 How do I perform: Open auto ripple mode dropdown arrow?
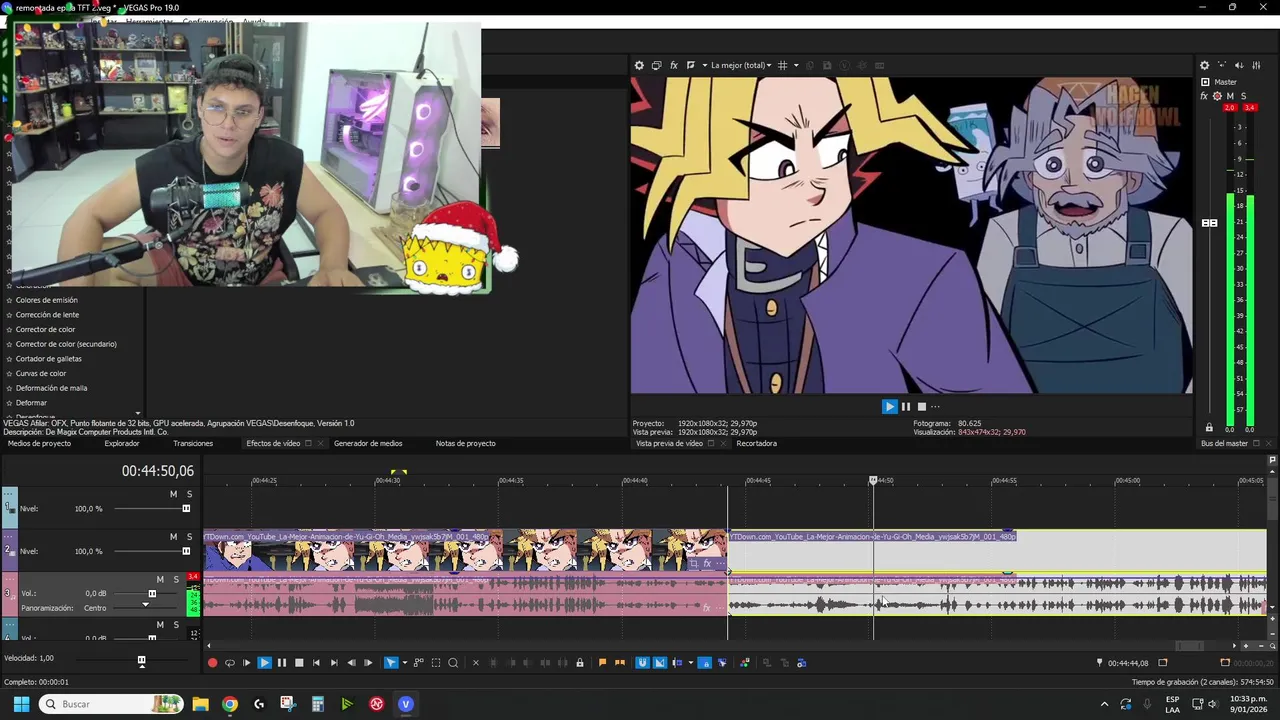(x=690, y=662)
